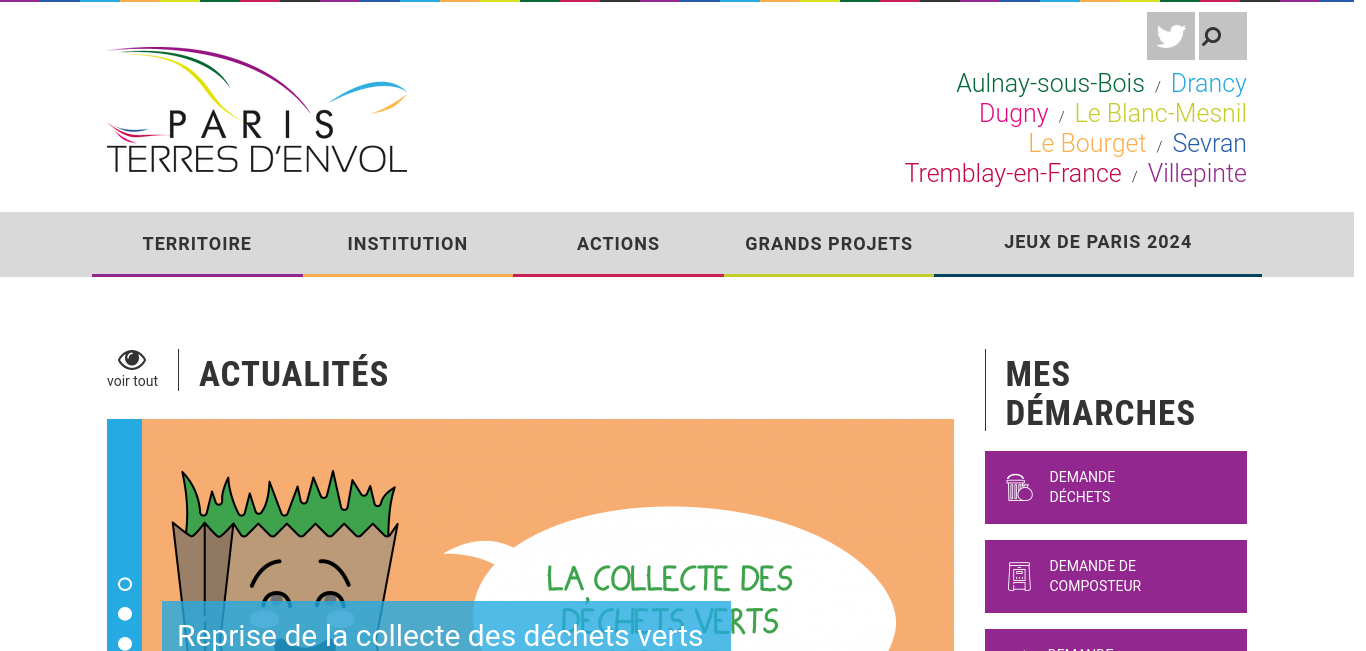
Task: Open the Demande déchets purple button
Action: click(x=1116, y=487)
